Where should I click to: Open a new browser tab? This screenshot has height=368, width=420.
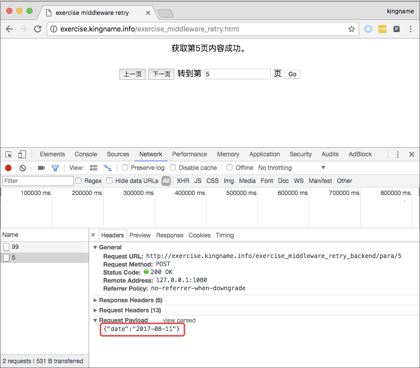click(165, 13)
